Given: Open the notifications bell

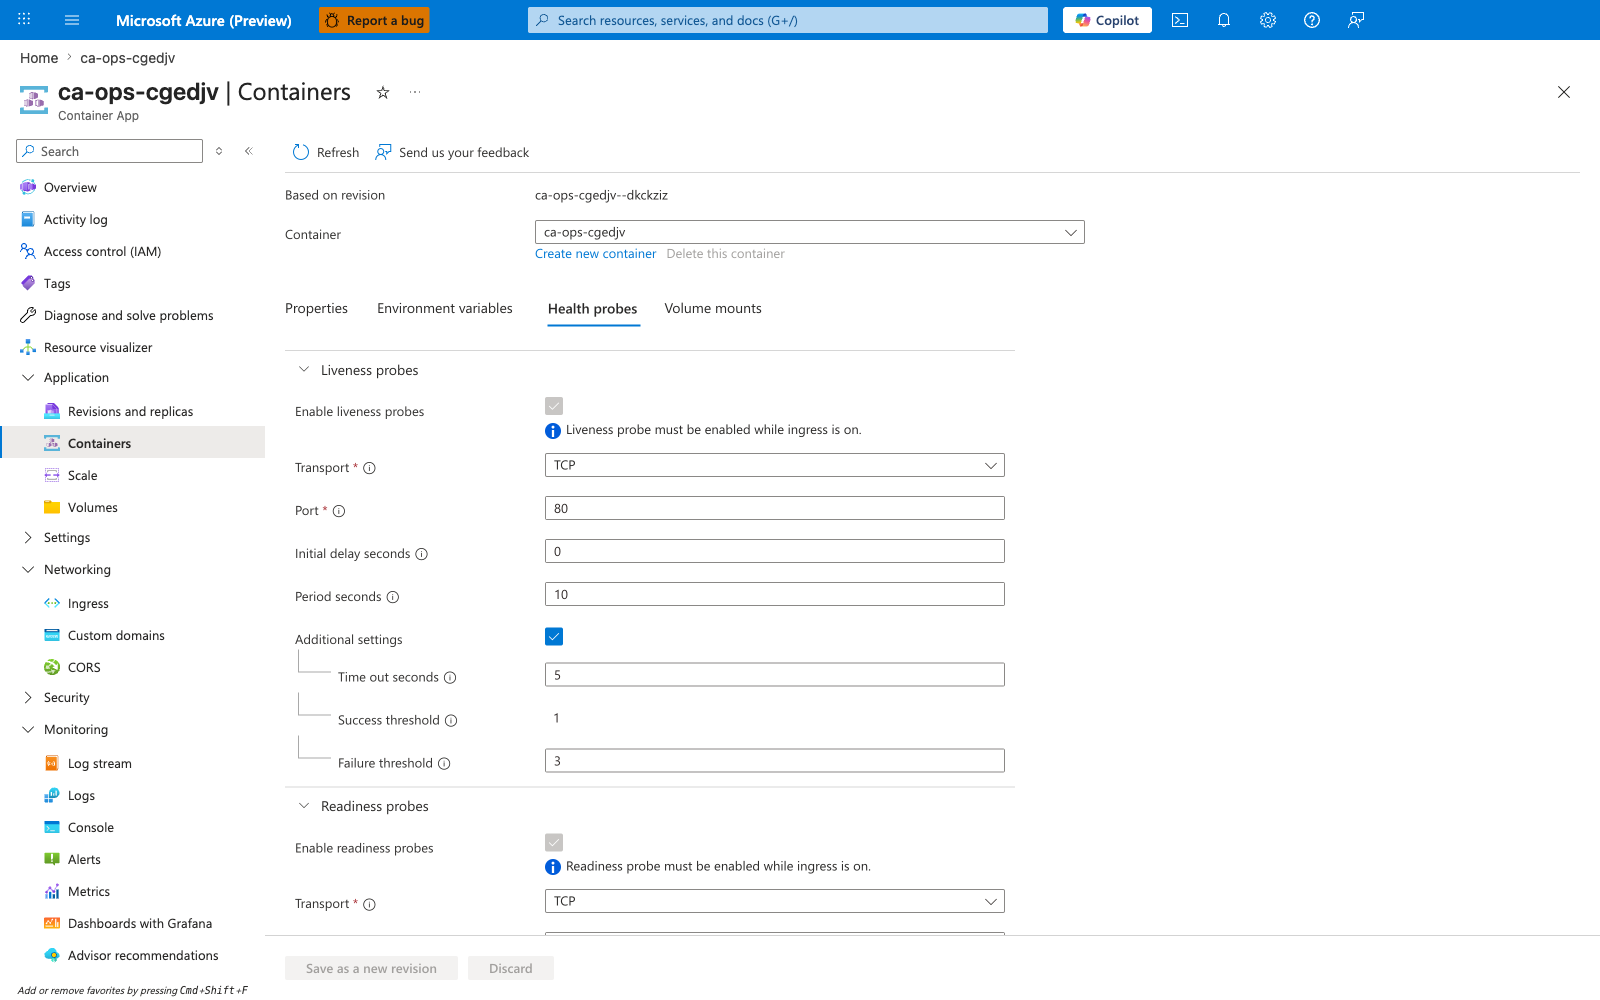Looking at the screenshot, I should 1224,20.
